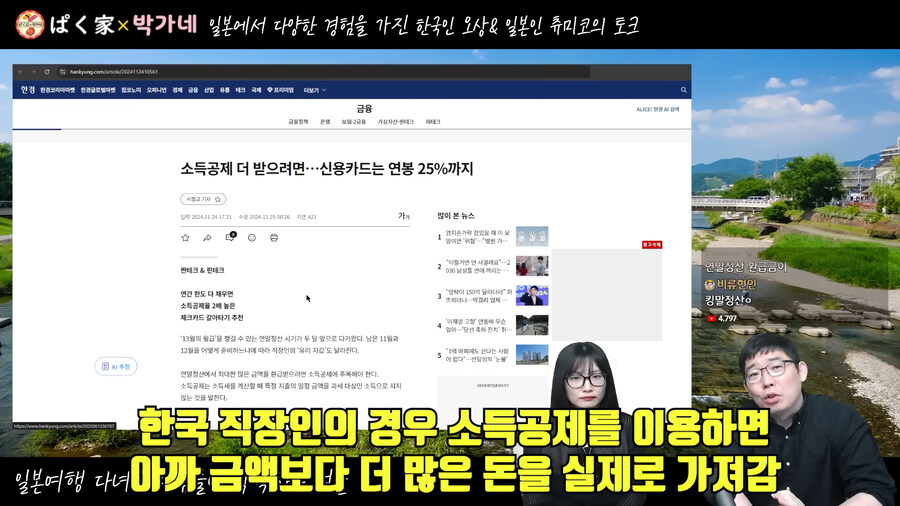Click the thumbnail of most-read news item 2
This screenshot has width=900, height=506.
pos(532,266)
